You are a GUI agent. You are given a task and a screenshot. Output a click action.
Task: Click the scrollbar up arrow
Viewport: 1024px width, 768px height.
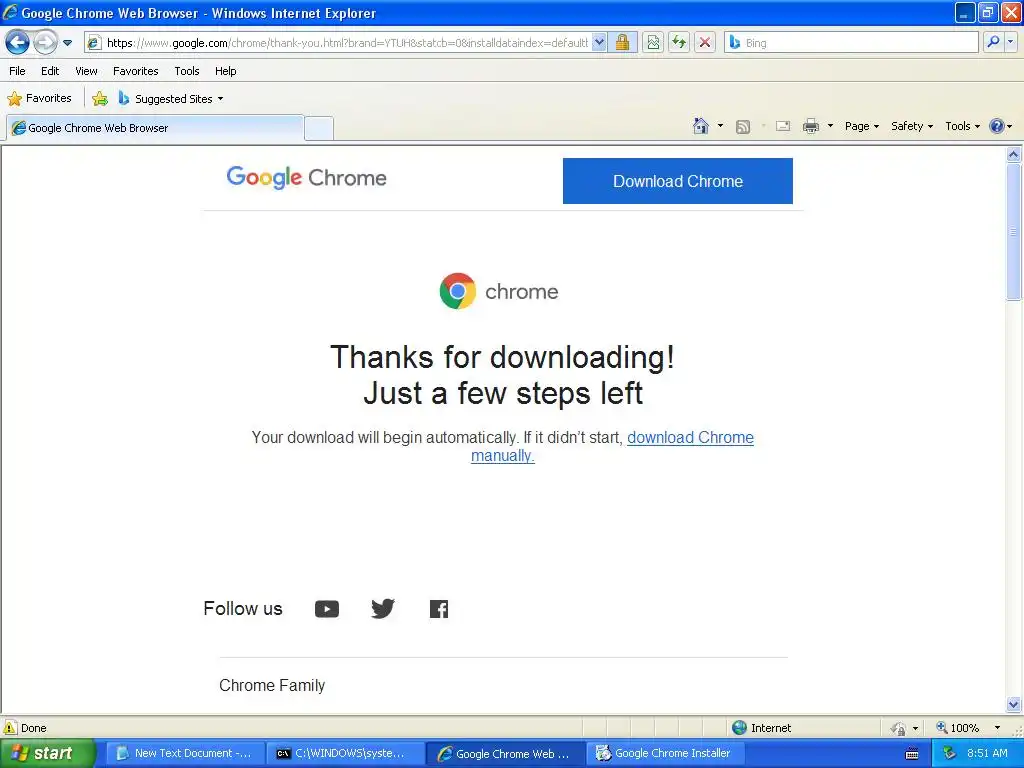tap(1014, 155)
